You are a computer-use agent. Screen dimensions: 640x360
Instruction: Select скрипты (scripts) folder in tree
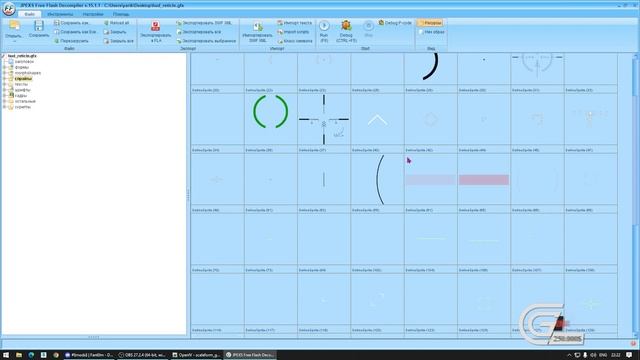(x=22, y=107)
